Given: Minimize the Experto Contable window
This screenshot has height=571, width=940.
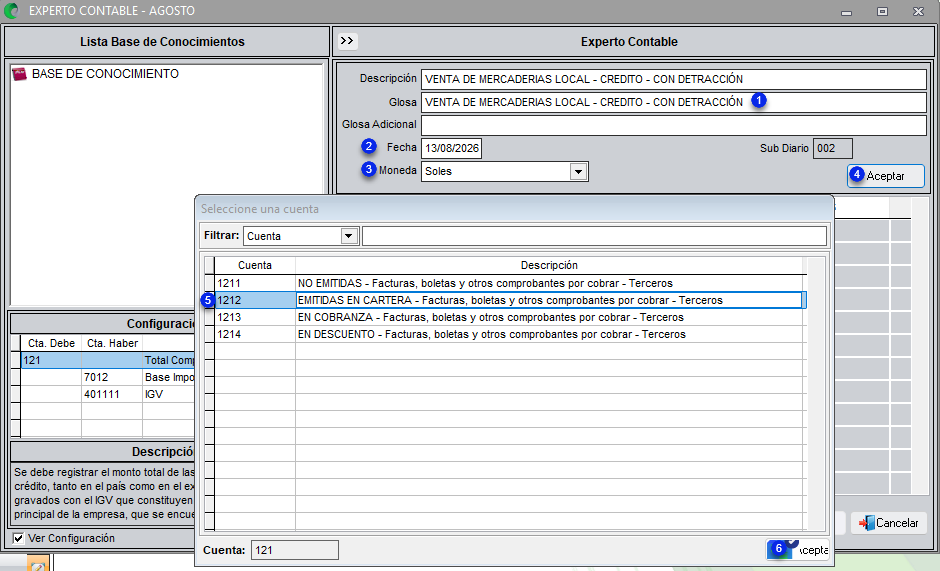Looking at the screenshot, I should click(846, 11).
